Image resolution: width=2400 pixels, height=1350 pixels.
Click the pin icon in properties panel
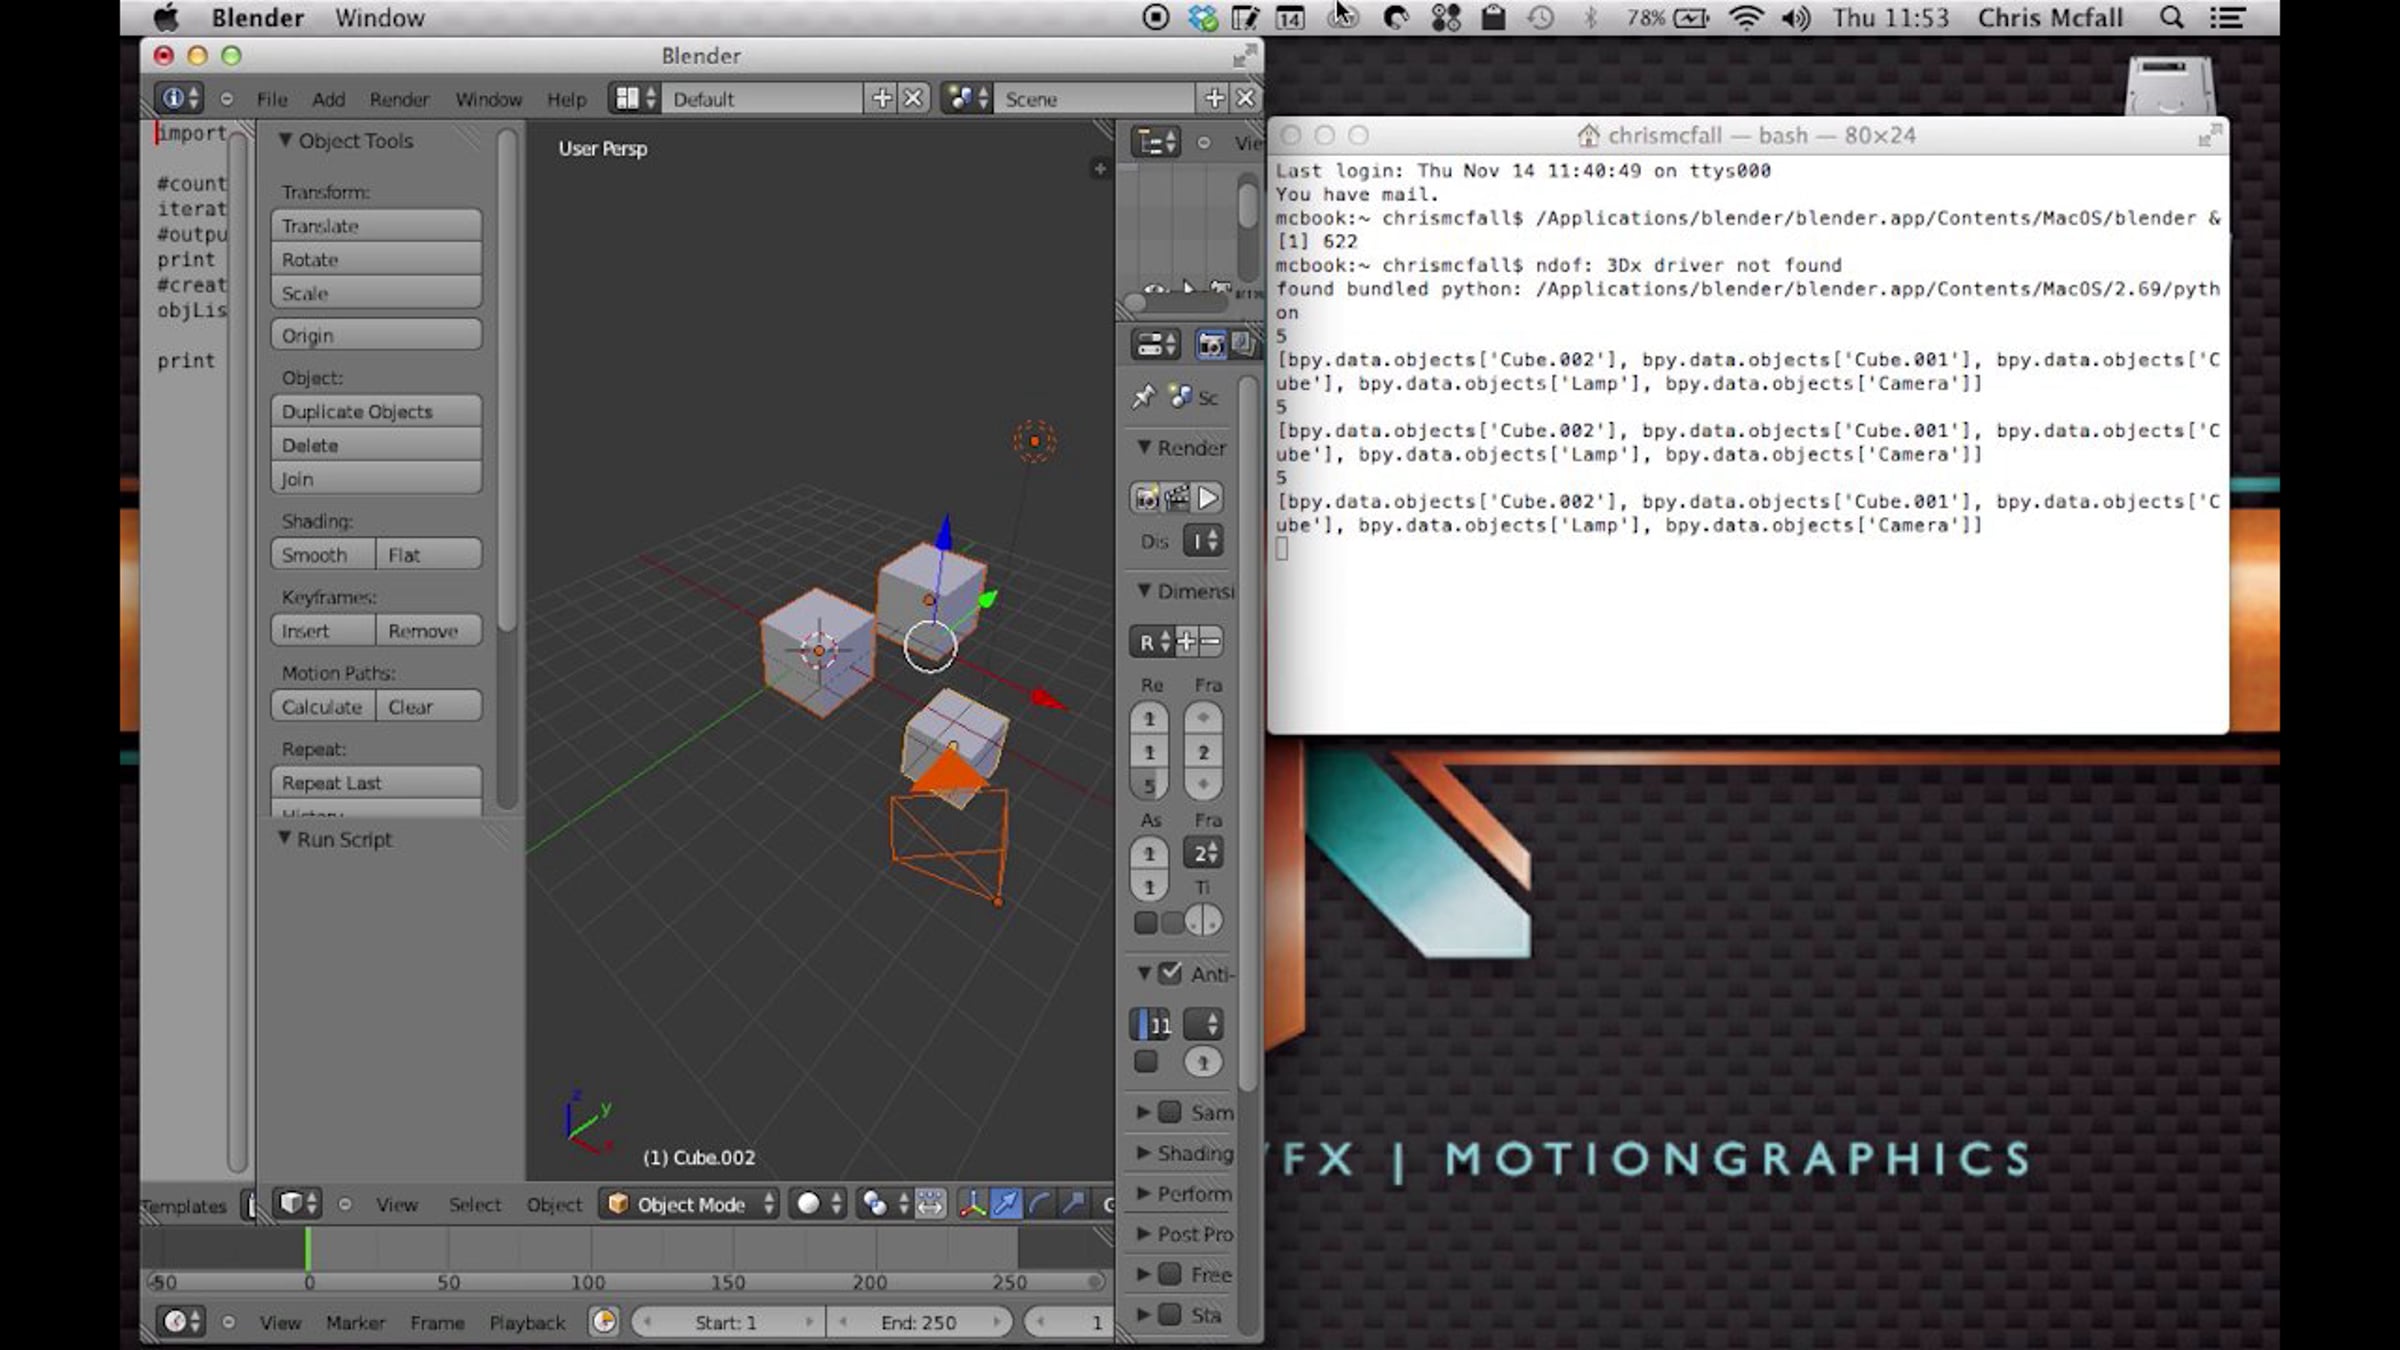(x=1143, y=397)
